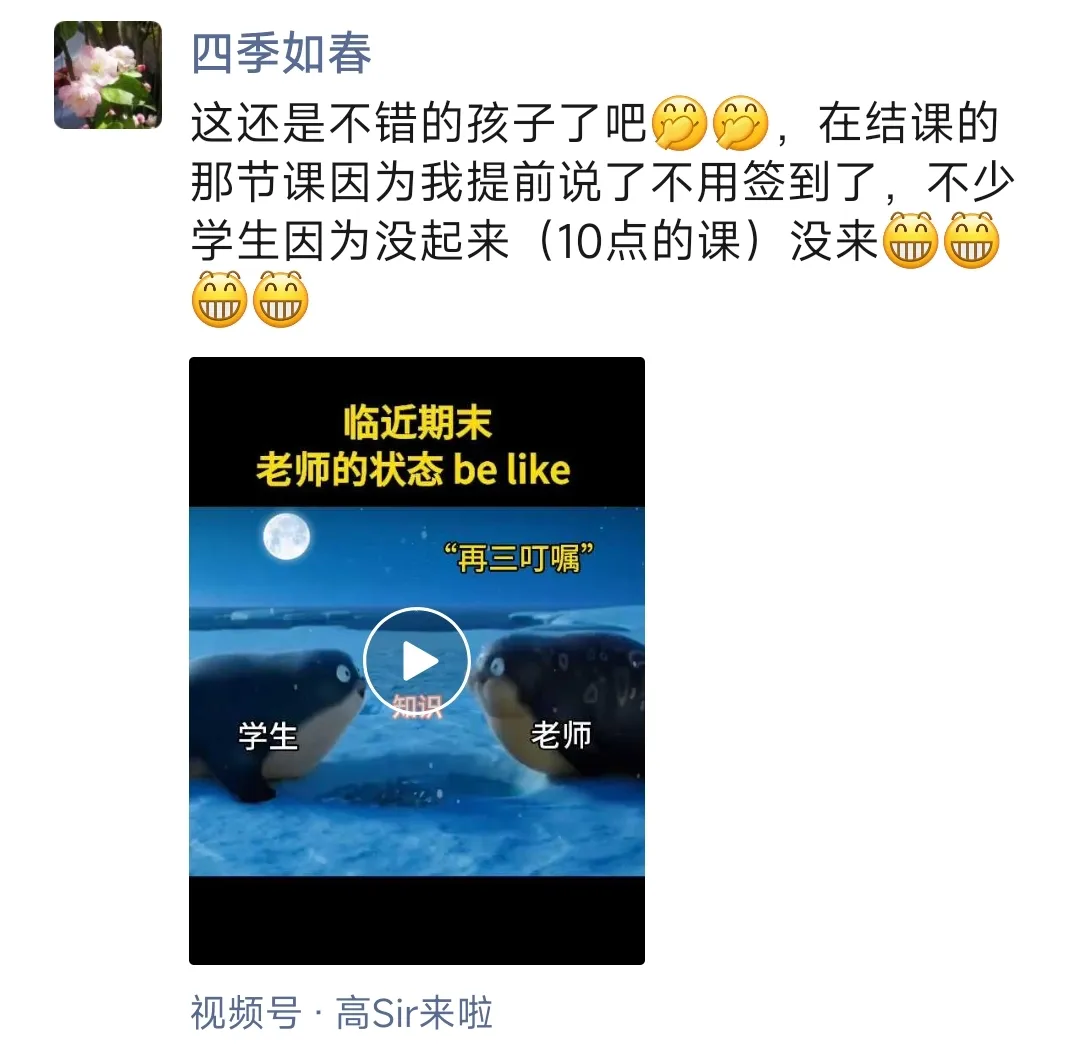Play the video with the center play button
Screen dimensions: 1080x1055
[x=417, y=661]
